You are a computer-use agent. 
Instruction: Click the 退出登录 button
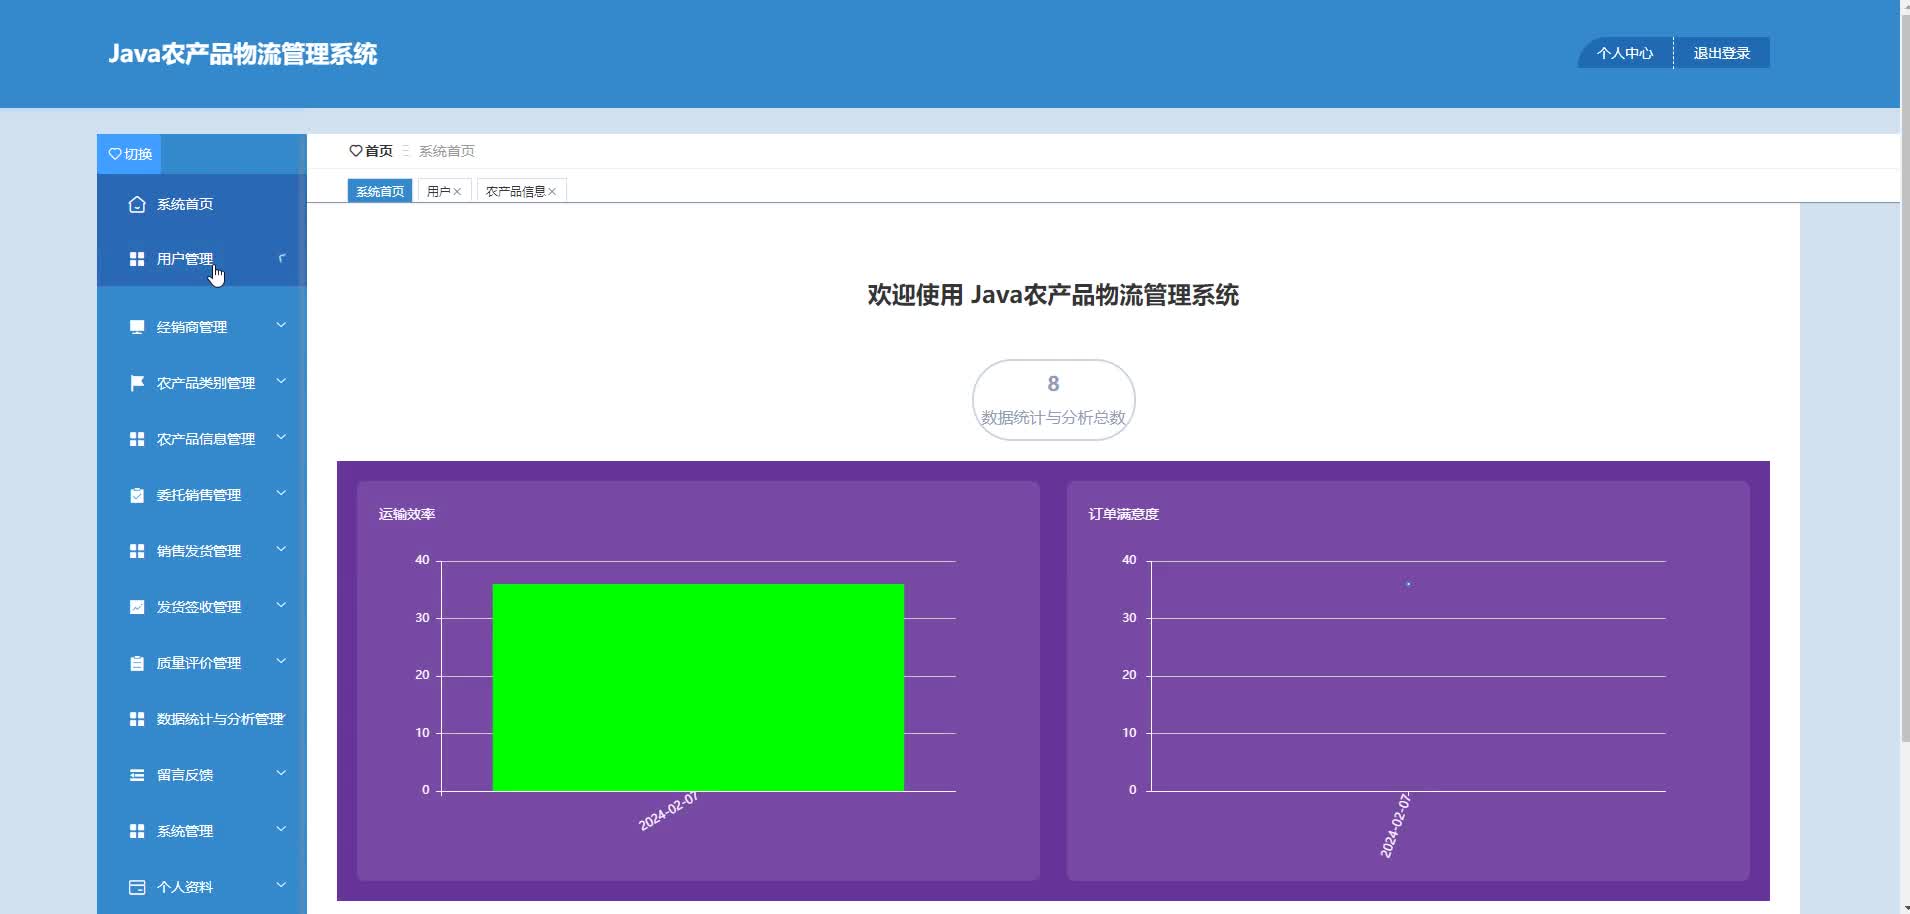(x=1722, y=53)
